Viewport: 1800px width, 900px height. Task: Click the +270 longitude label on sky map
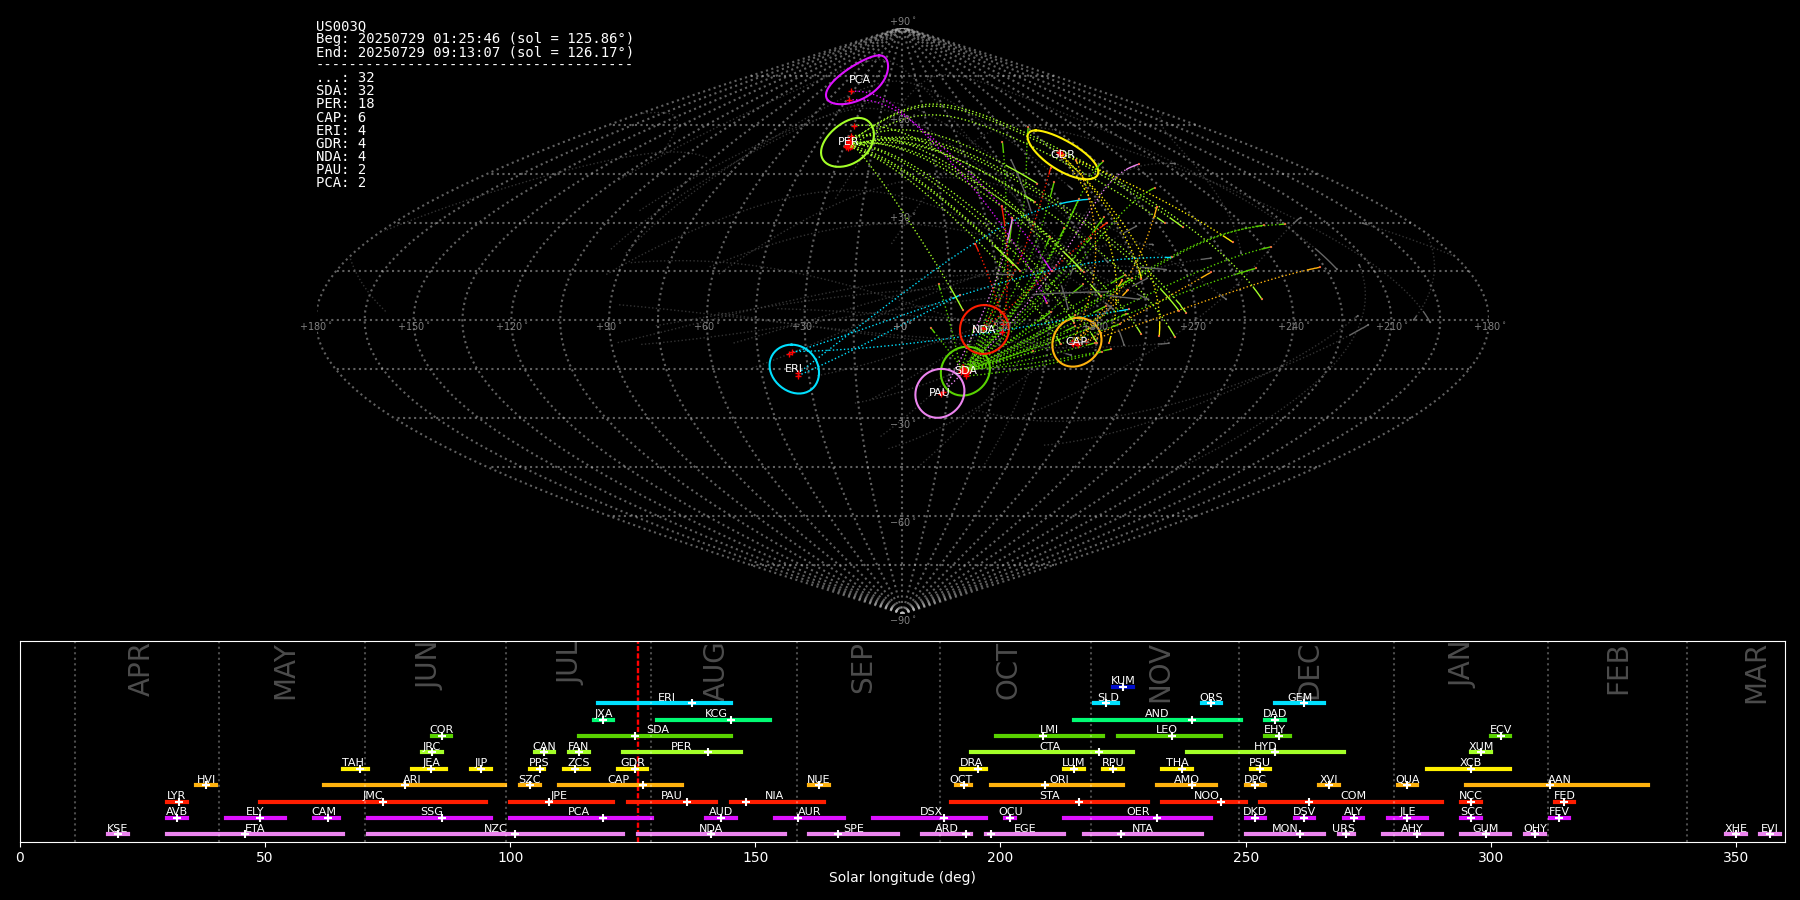point(1193,326)
